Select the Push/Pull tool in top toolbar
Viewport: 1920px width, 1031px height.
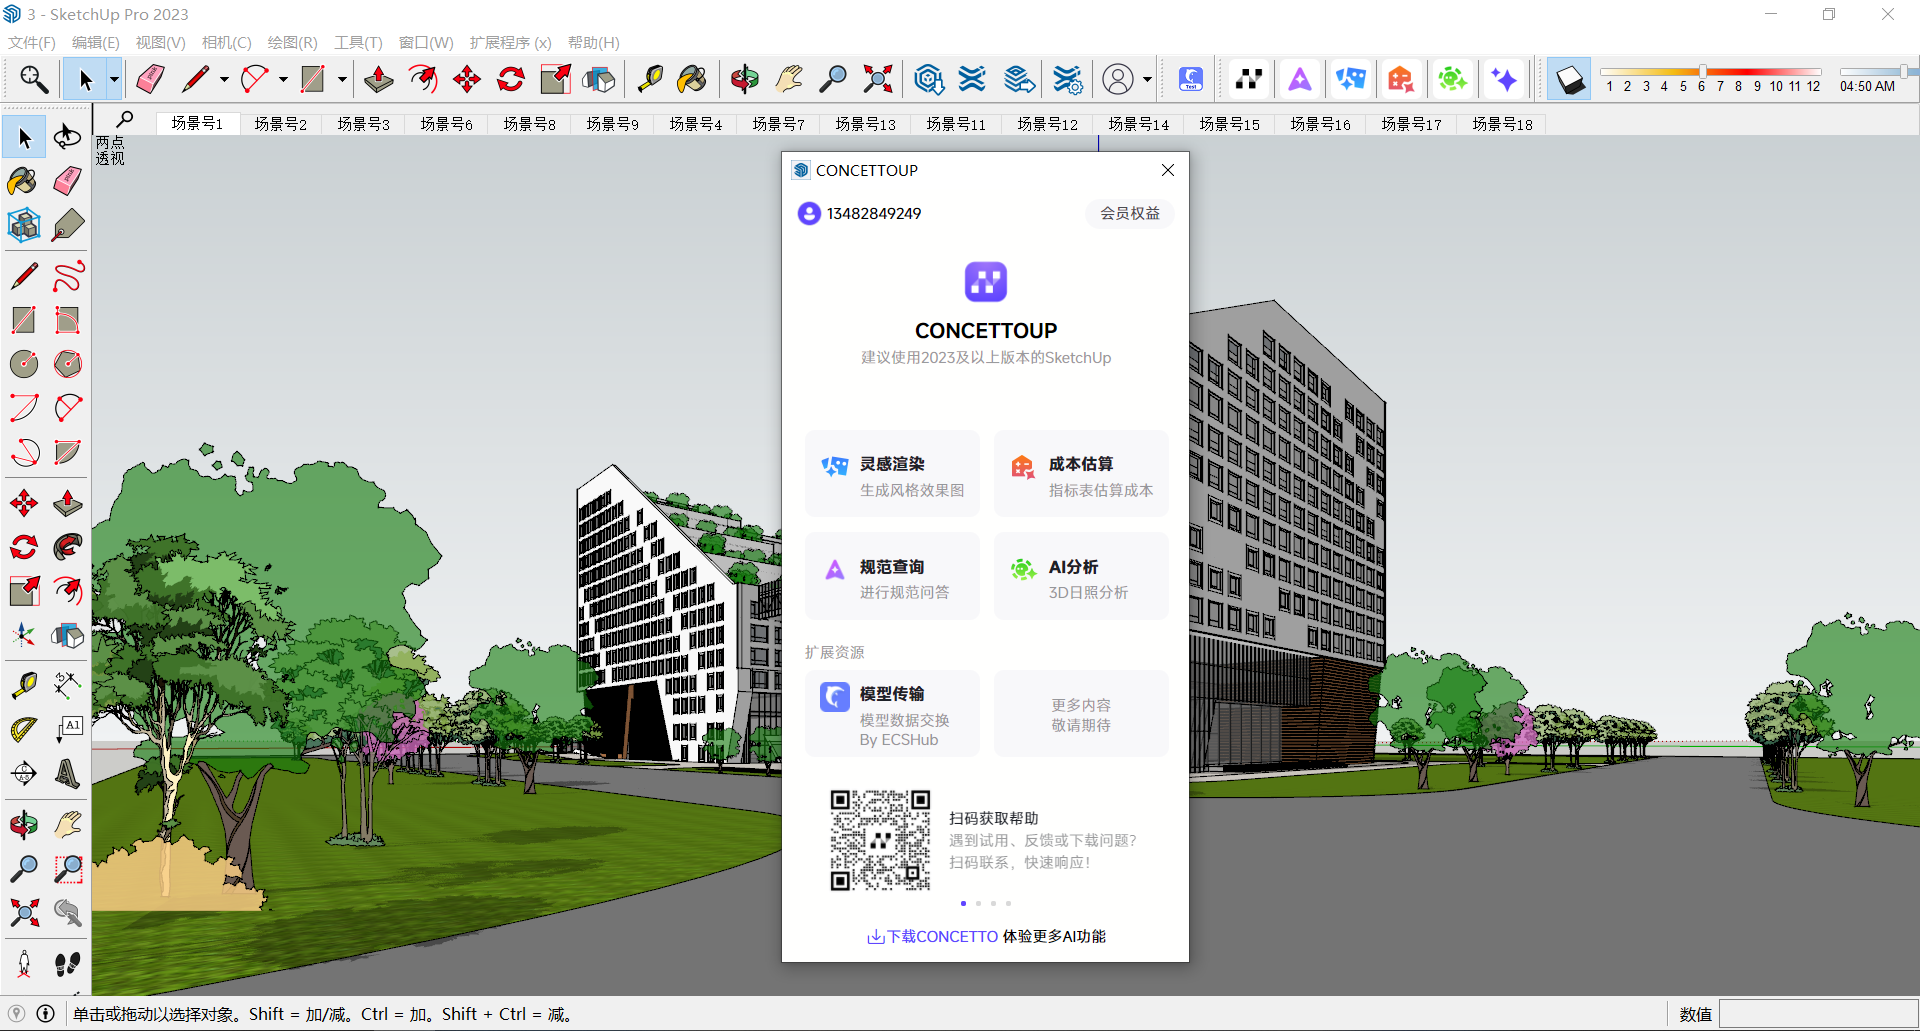click(x=378, y=79)
